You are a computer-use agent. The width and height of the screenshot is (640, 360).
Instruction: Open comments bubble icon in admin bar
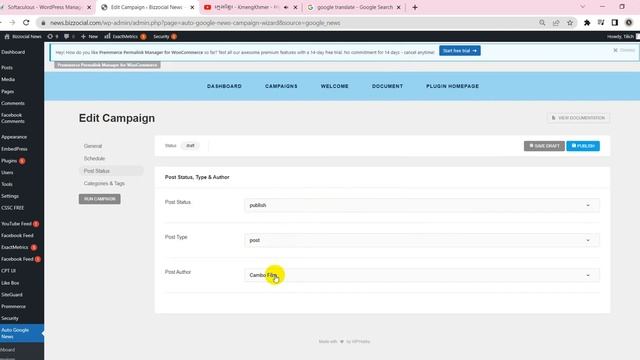pos(69,36)
